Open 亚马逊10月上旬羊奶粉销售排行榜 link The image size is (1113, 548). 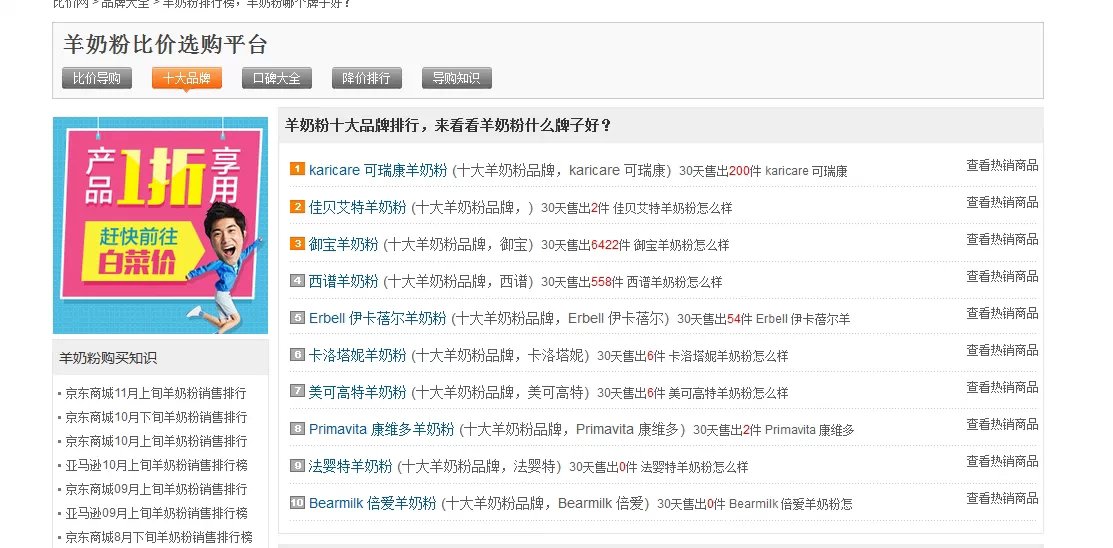click(156, 465)
